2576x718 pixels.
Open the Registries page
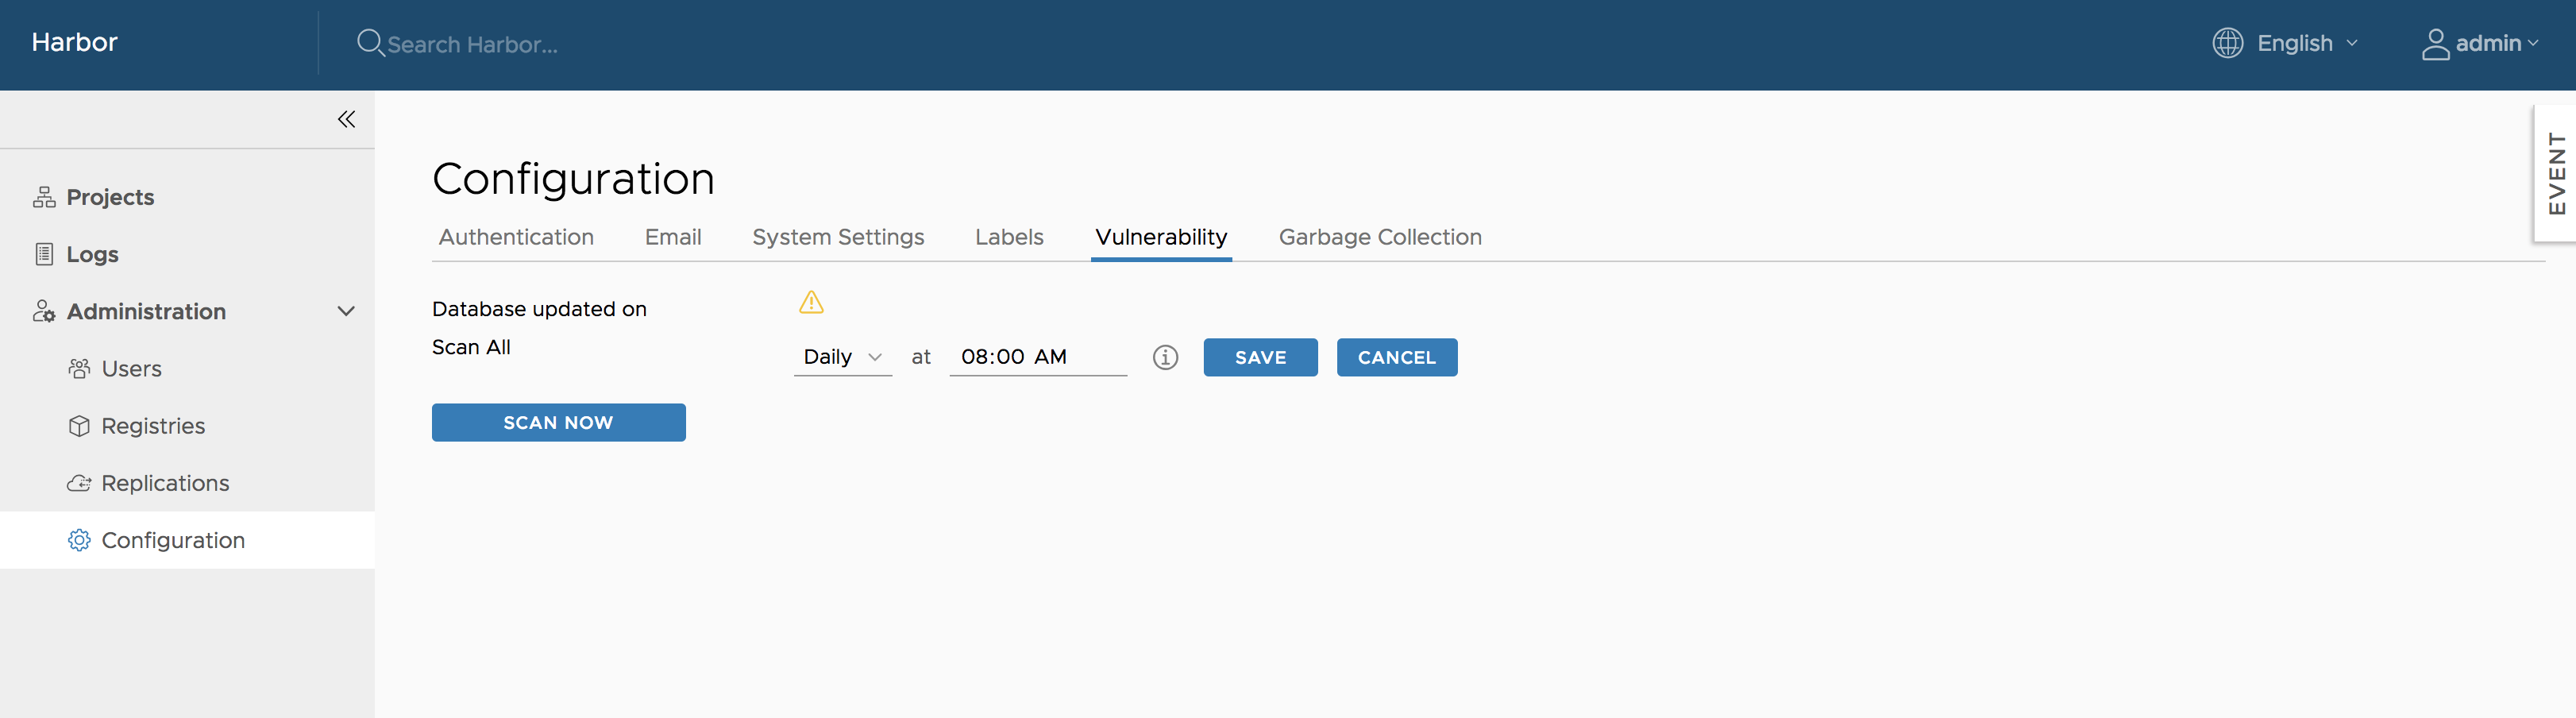153,426
